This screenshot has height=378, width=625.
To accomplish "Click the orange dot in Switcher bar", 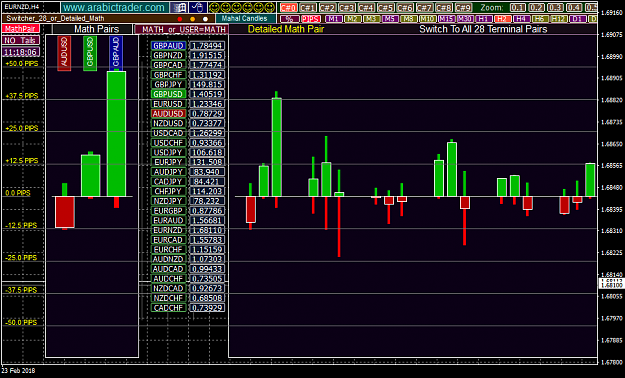I will point(193,19).
